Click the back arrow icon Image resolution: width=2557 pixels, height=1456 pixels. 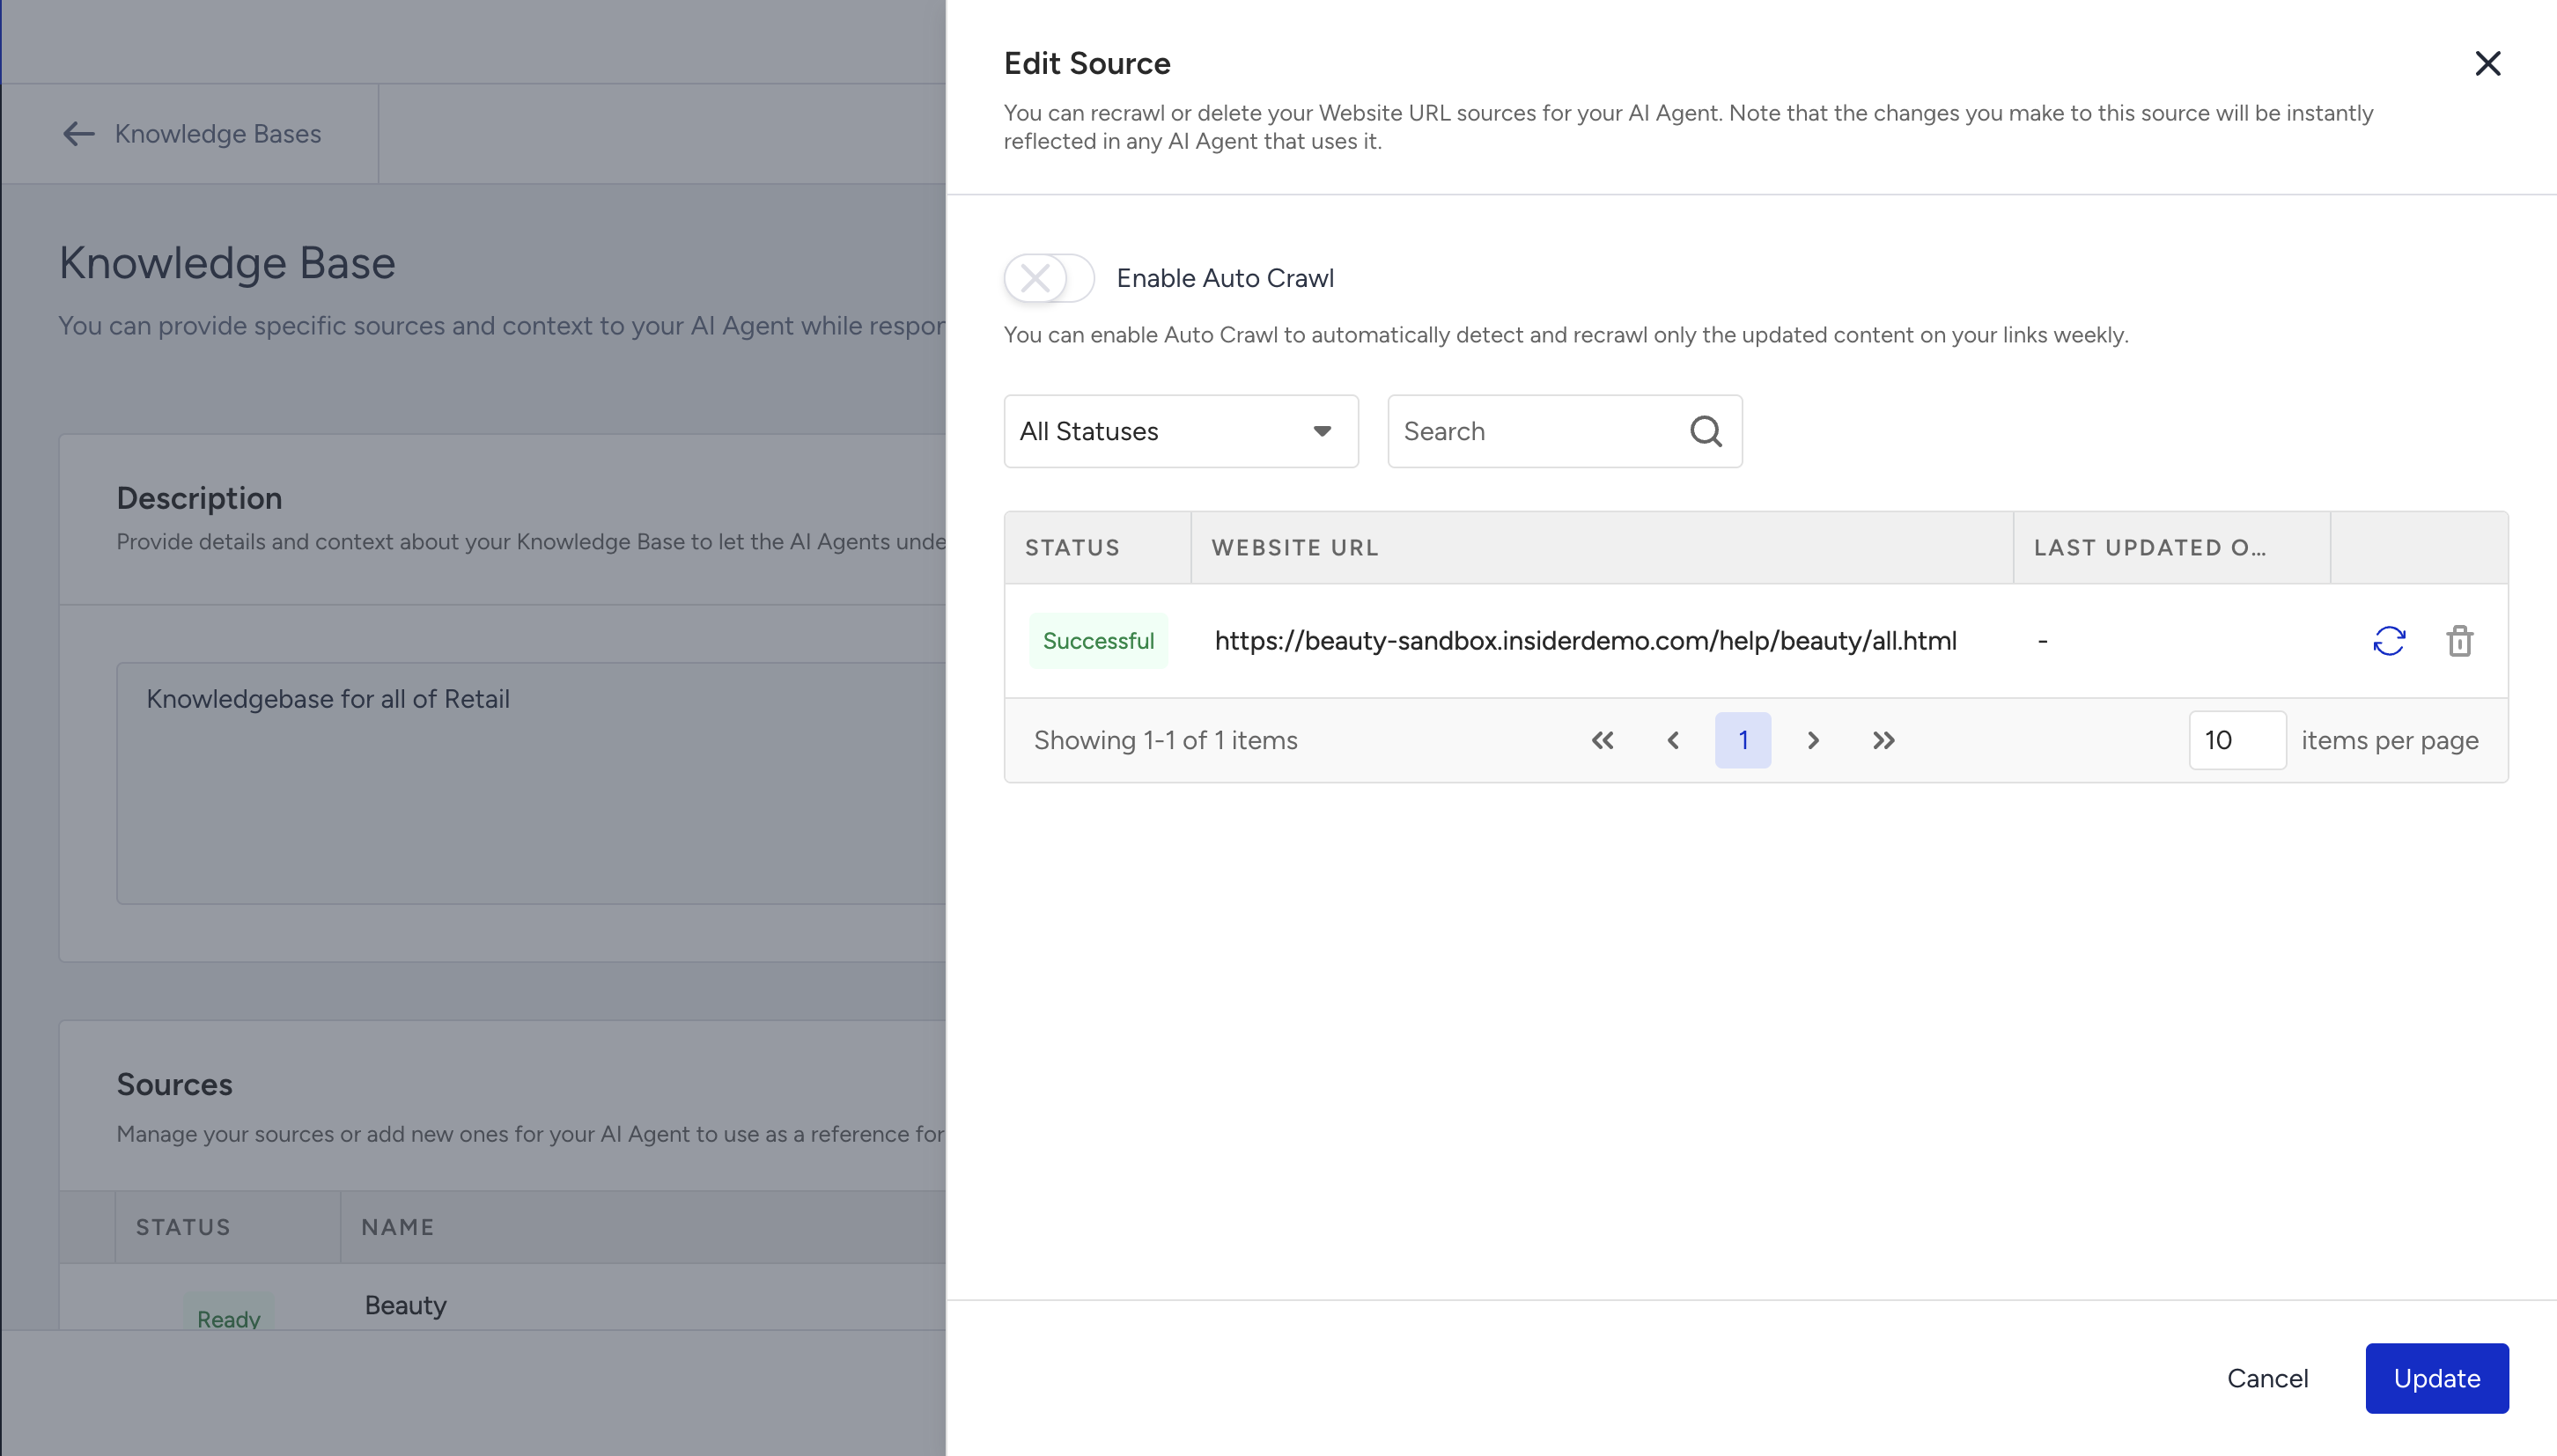click(x=78, y=133)
